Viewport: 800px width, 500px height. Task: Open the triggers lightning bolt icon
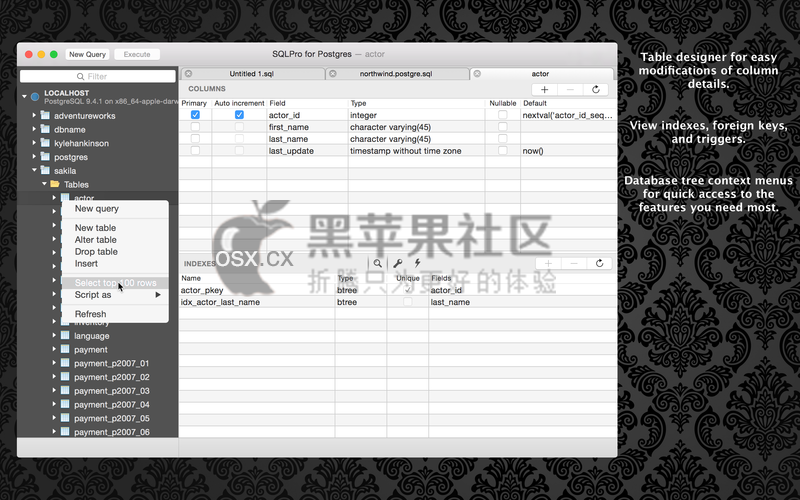coord(417,263)
